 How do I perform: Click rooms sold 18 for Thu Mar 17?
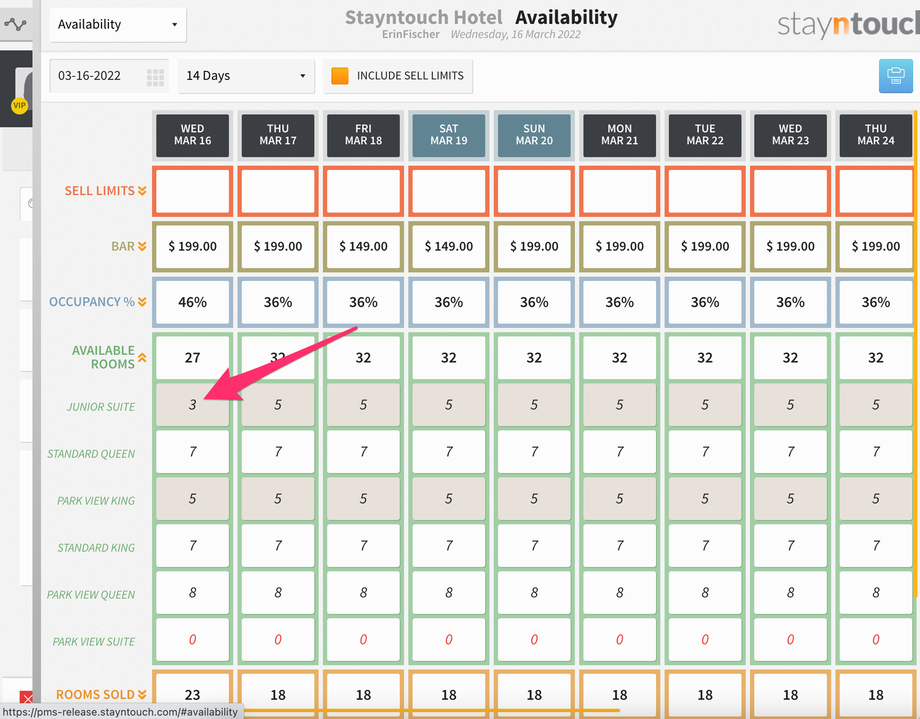click(x=278, y=694)
